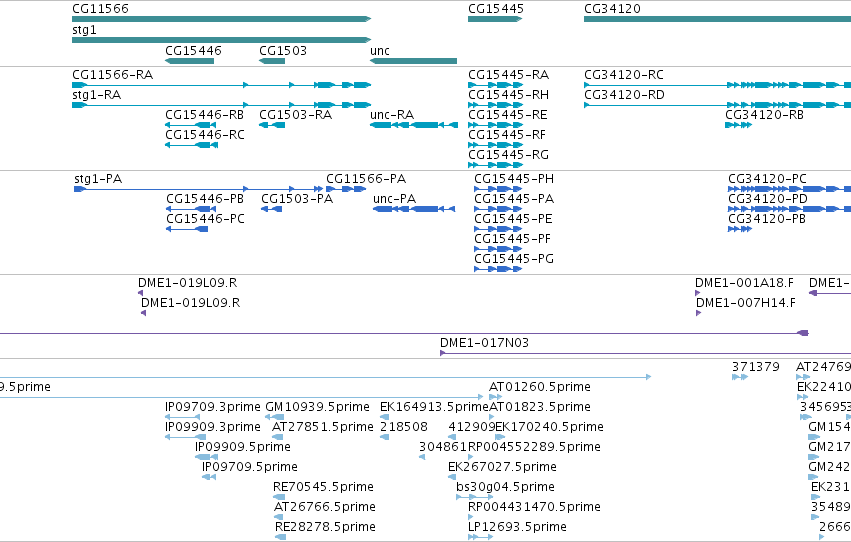Click transcript CG34120-RC
Image resolution: width=851 pixels, height=542 pixels.
717,85
